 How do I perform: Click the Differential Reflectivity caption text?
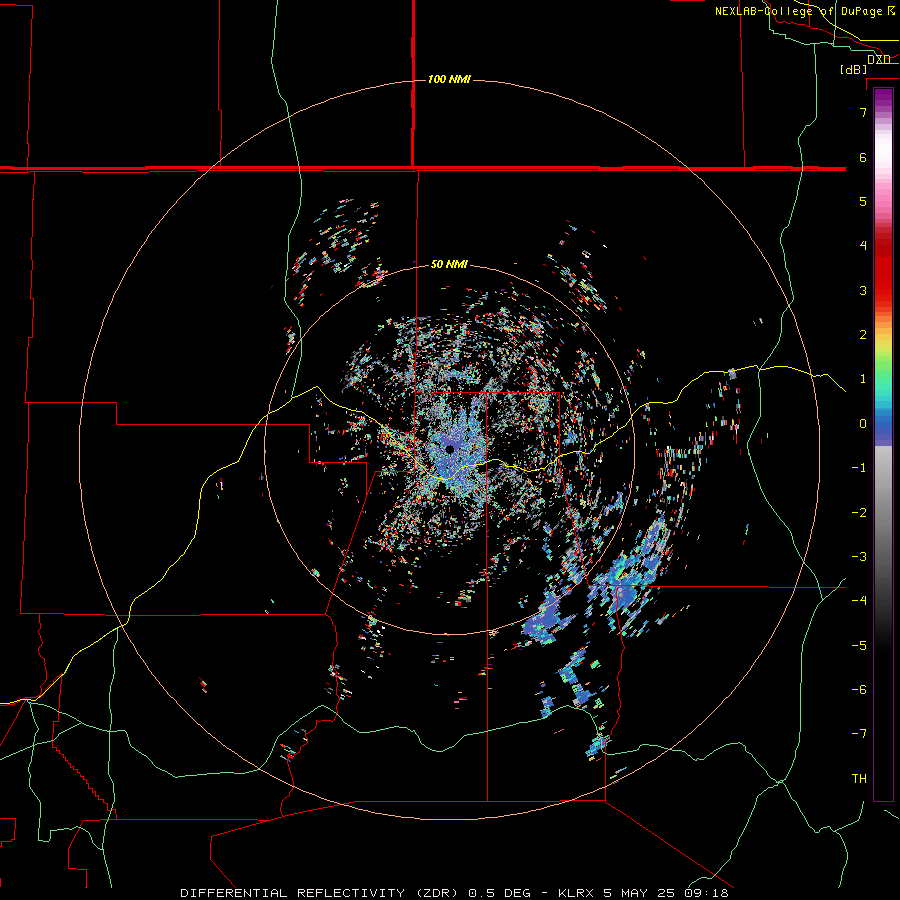pos(454,893)
